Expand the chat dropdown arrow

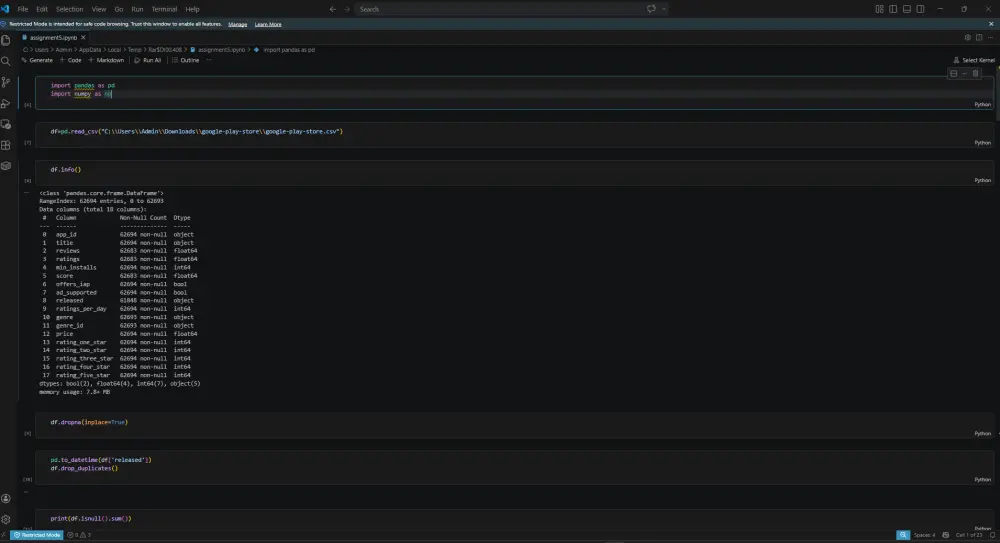pyautogui.click(x=664, y=9)
